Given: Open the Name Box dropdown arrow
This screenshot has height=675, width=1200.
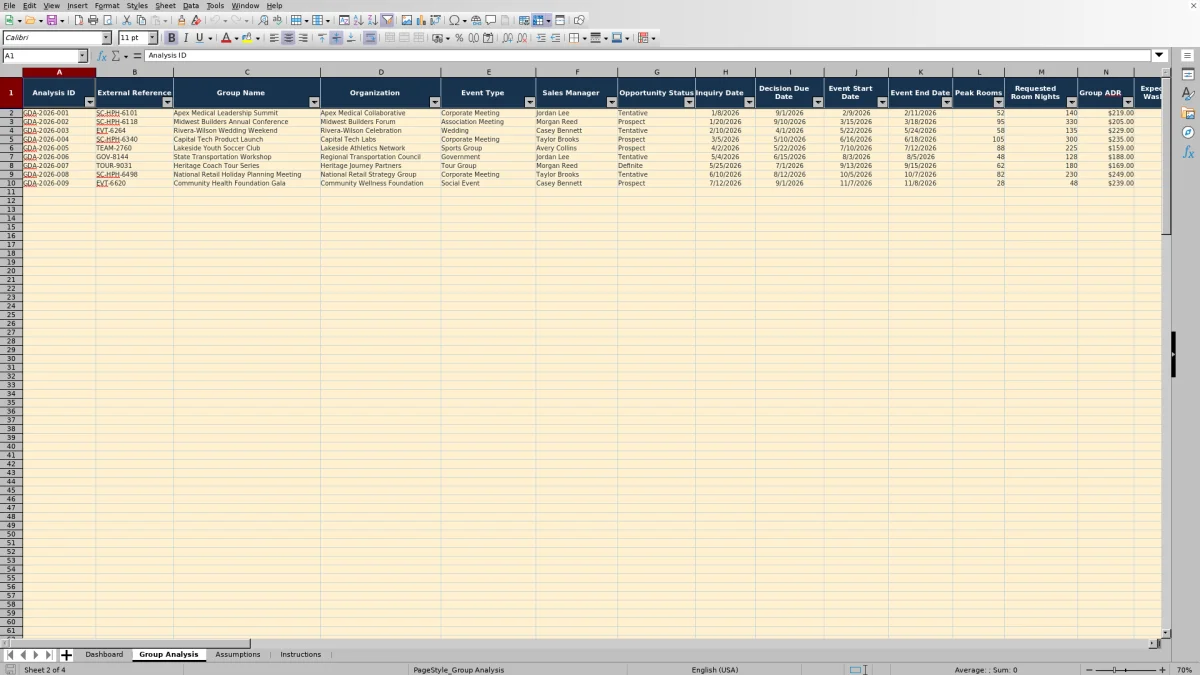Looking at the screenshot, I should [82, 56].
